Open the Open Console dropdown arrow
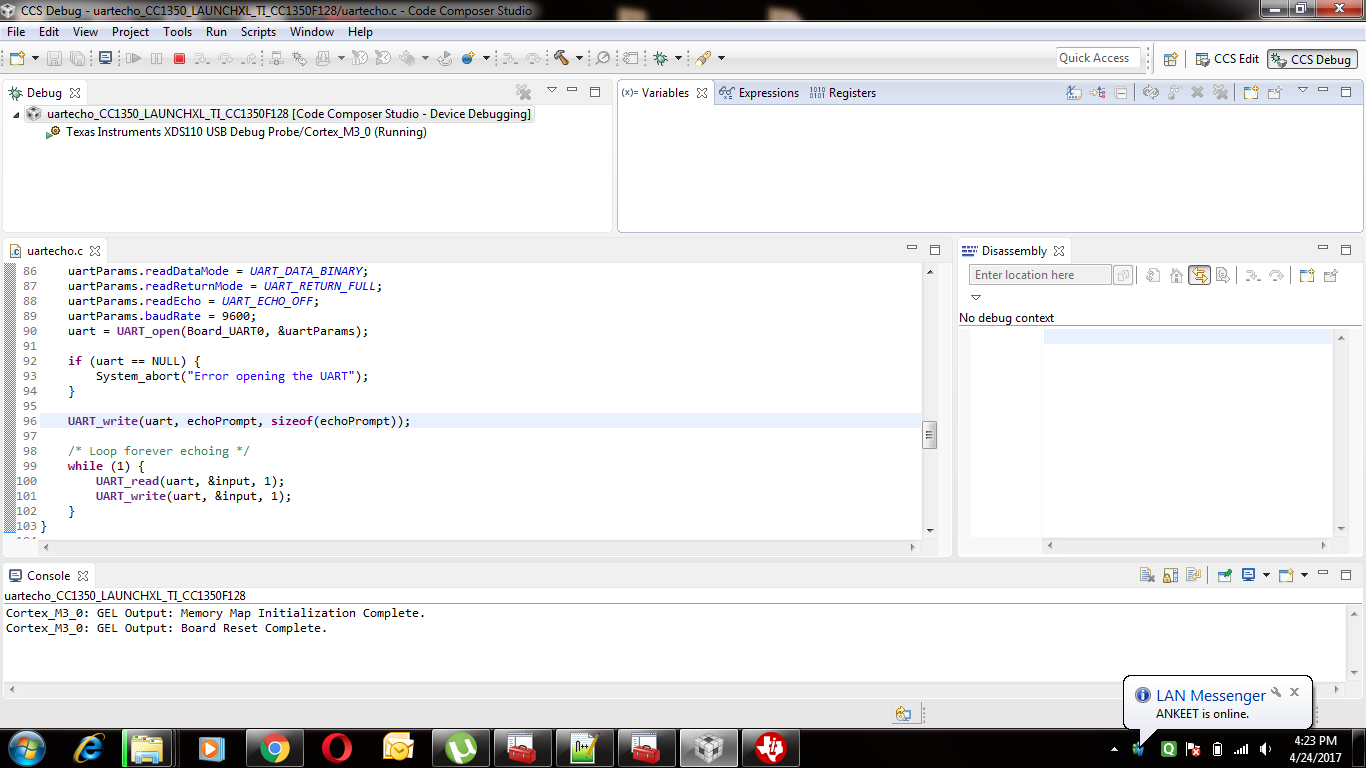Screen dimensions: 1366x768 tap(1304, 575)
